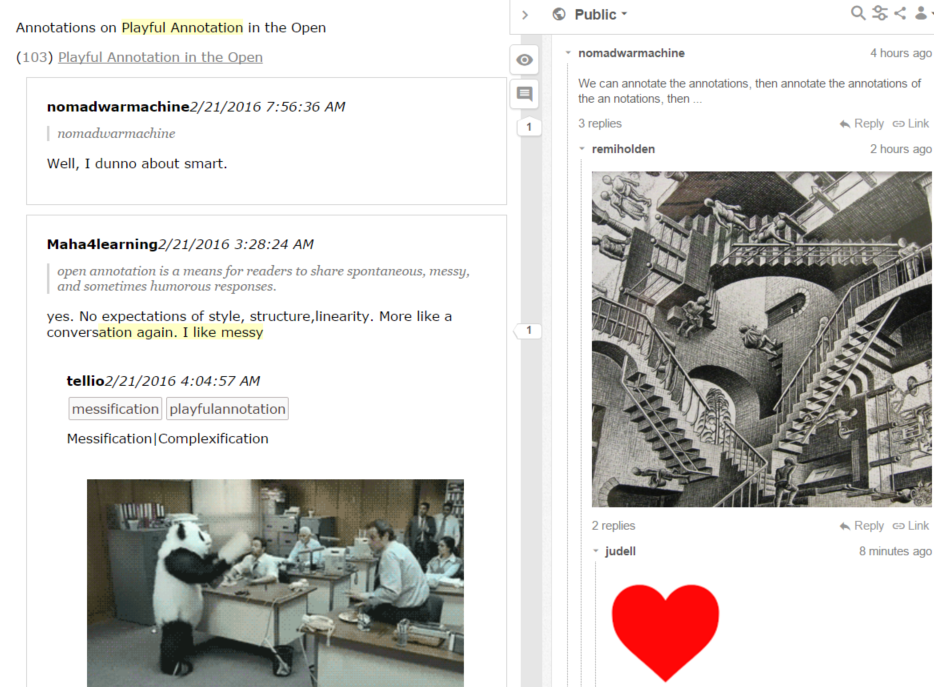
Task: Open the search magnifier in the sidebar
Action: (x=858, y=13)
